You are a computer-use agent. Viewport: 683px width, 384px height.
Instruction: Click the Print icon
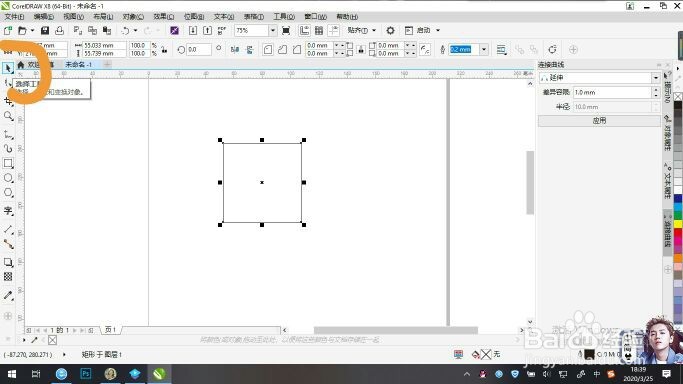pos(59,30)
